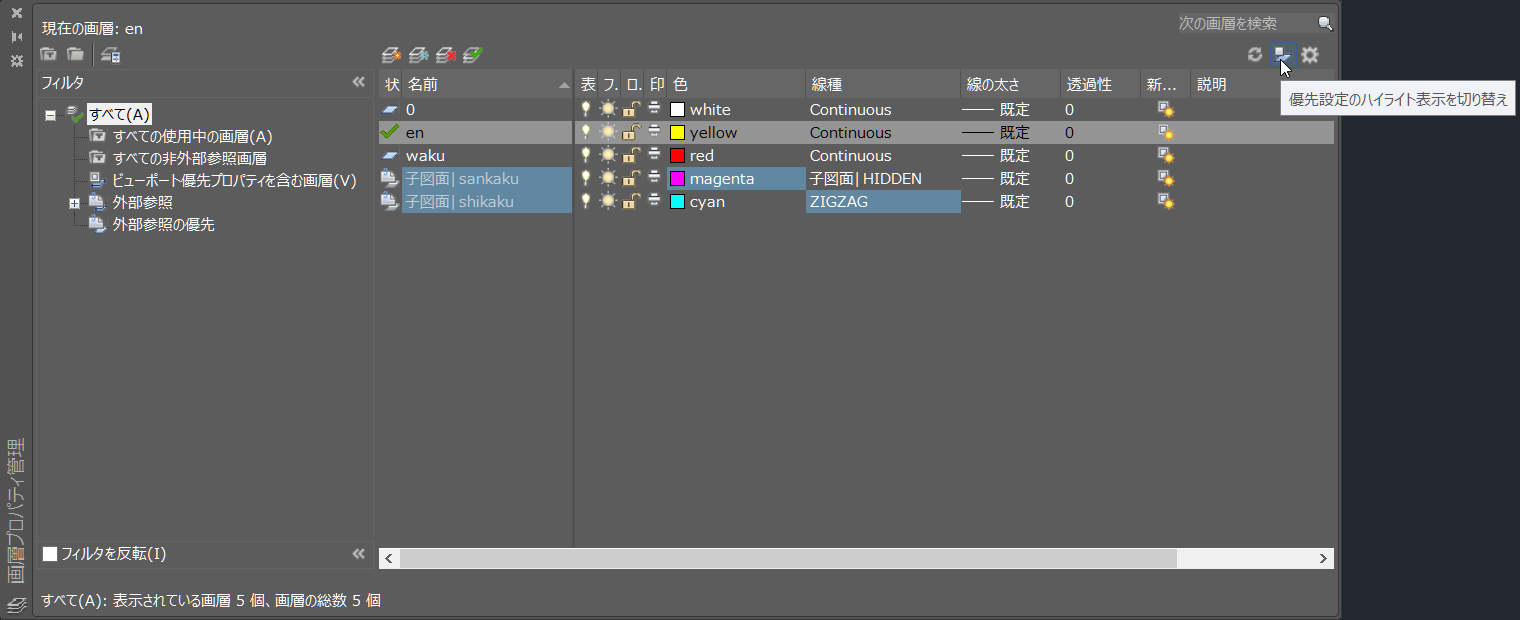Image resolution: width=1520 pixels, height=620 pixels.
Task: Click the 状 status column header
Action: click(391, 85)
